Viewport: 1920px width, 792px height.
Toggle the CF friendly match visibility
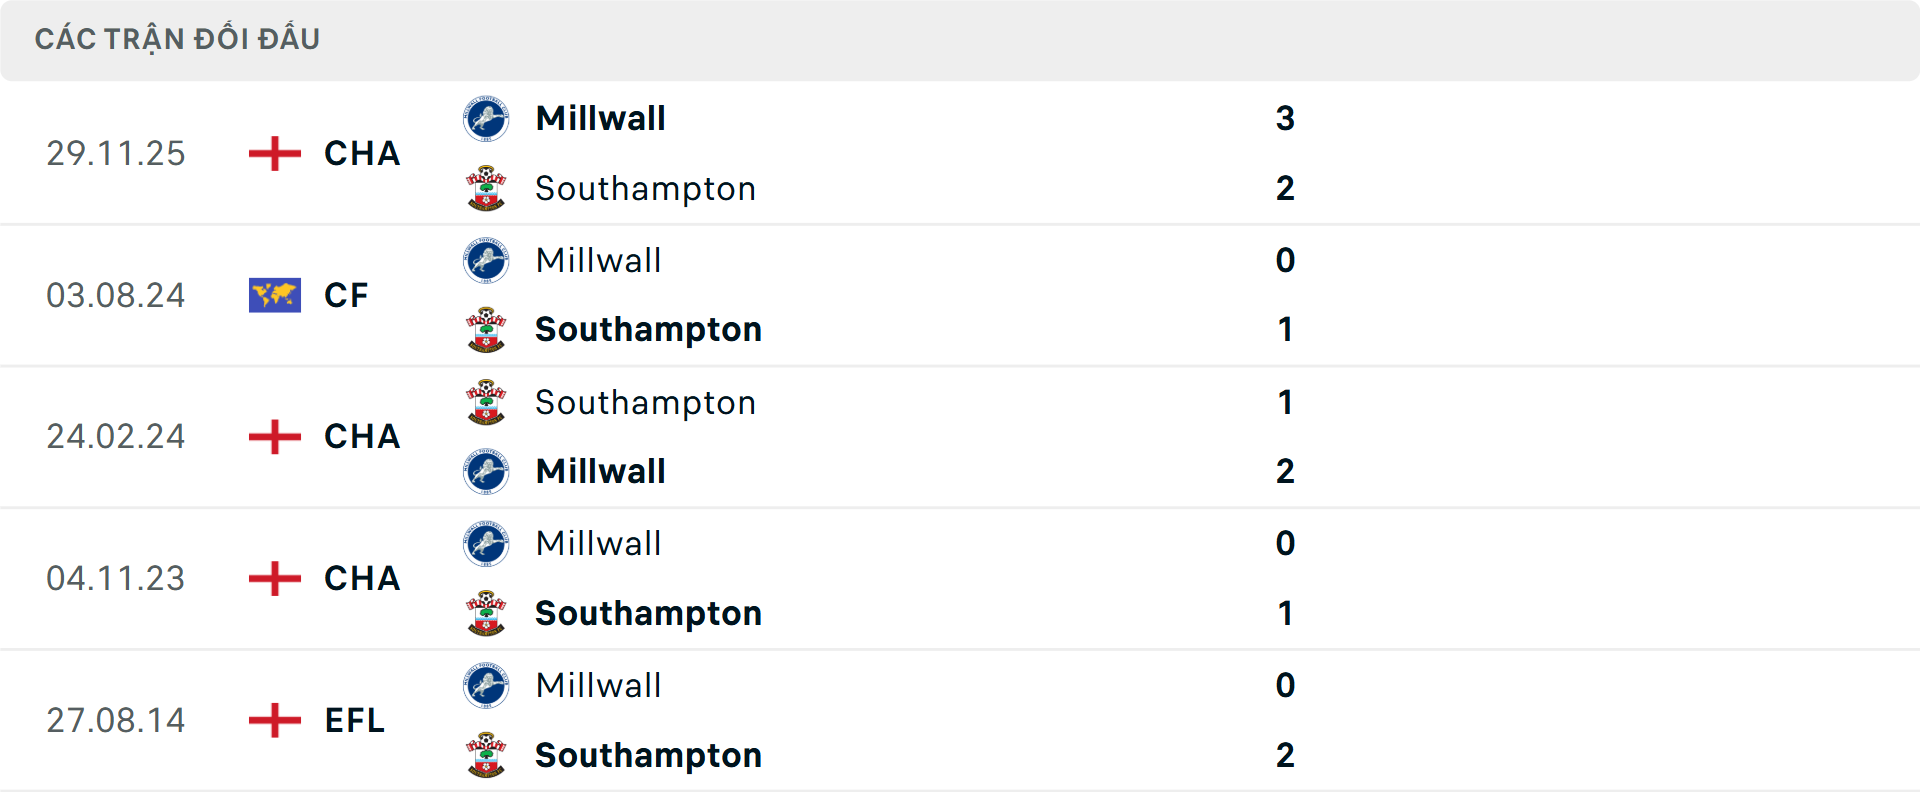345,295
